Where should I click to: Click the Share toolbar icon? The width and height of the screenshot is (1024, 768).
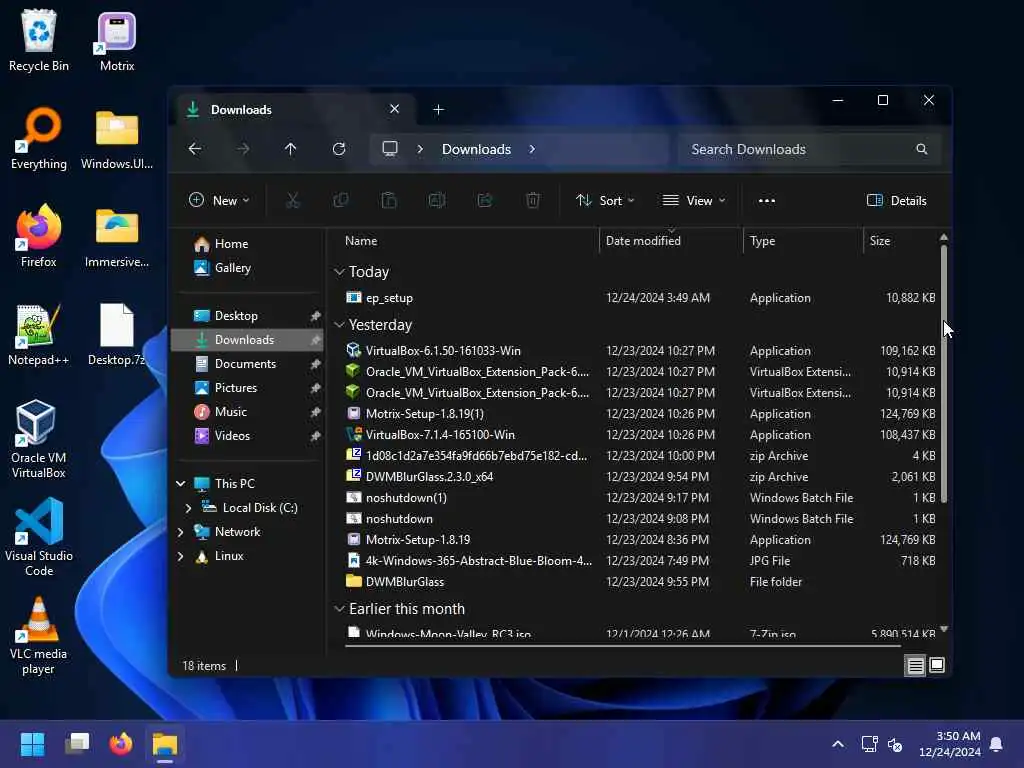coord(485,200)
